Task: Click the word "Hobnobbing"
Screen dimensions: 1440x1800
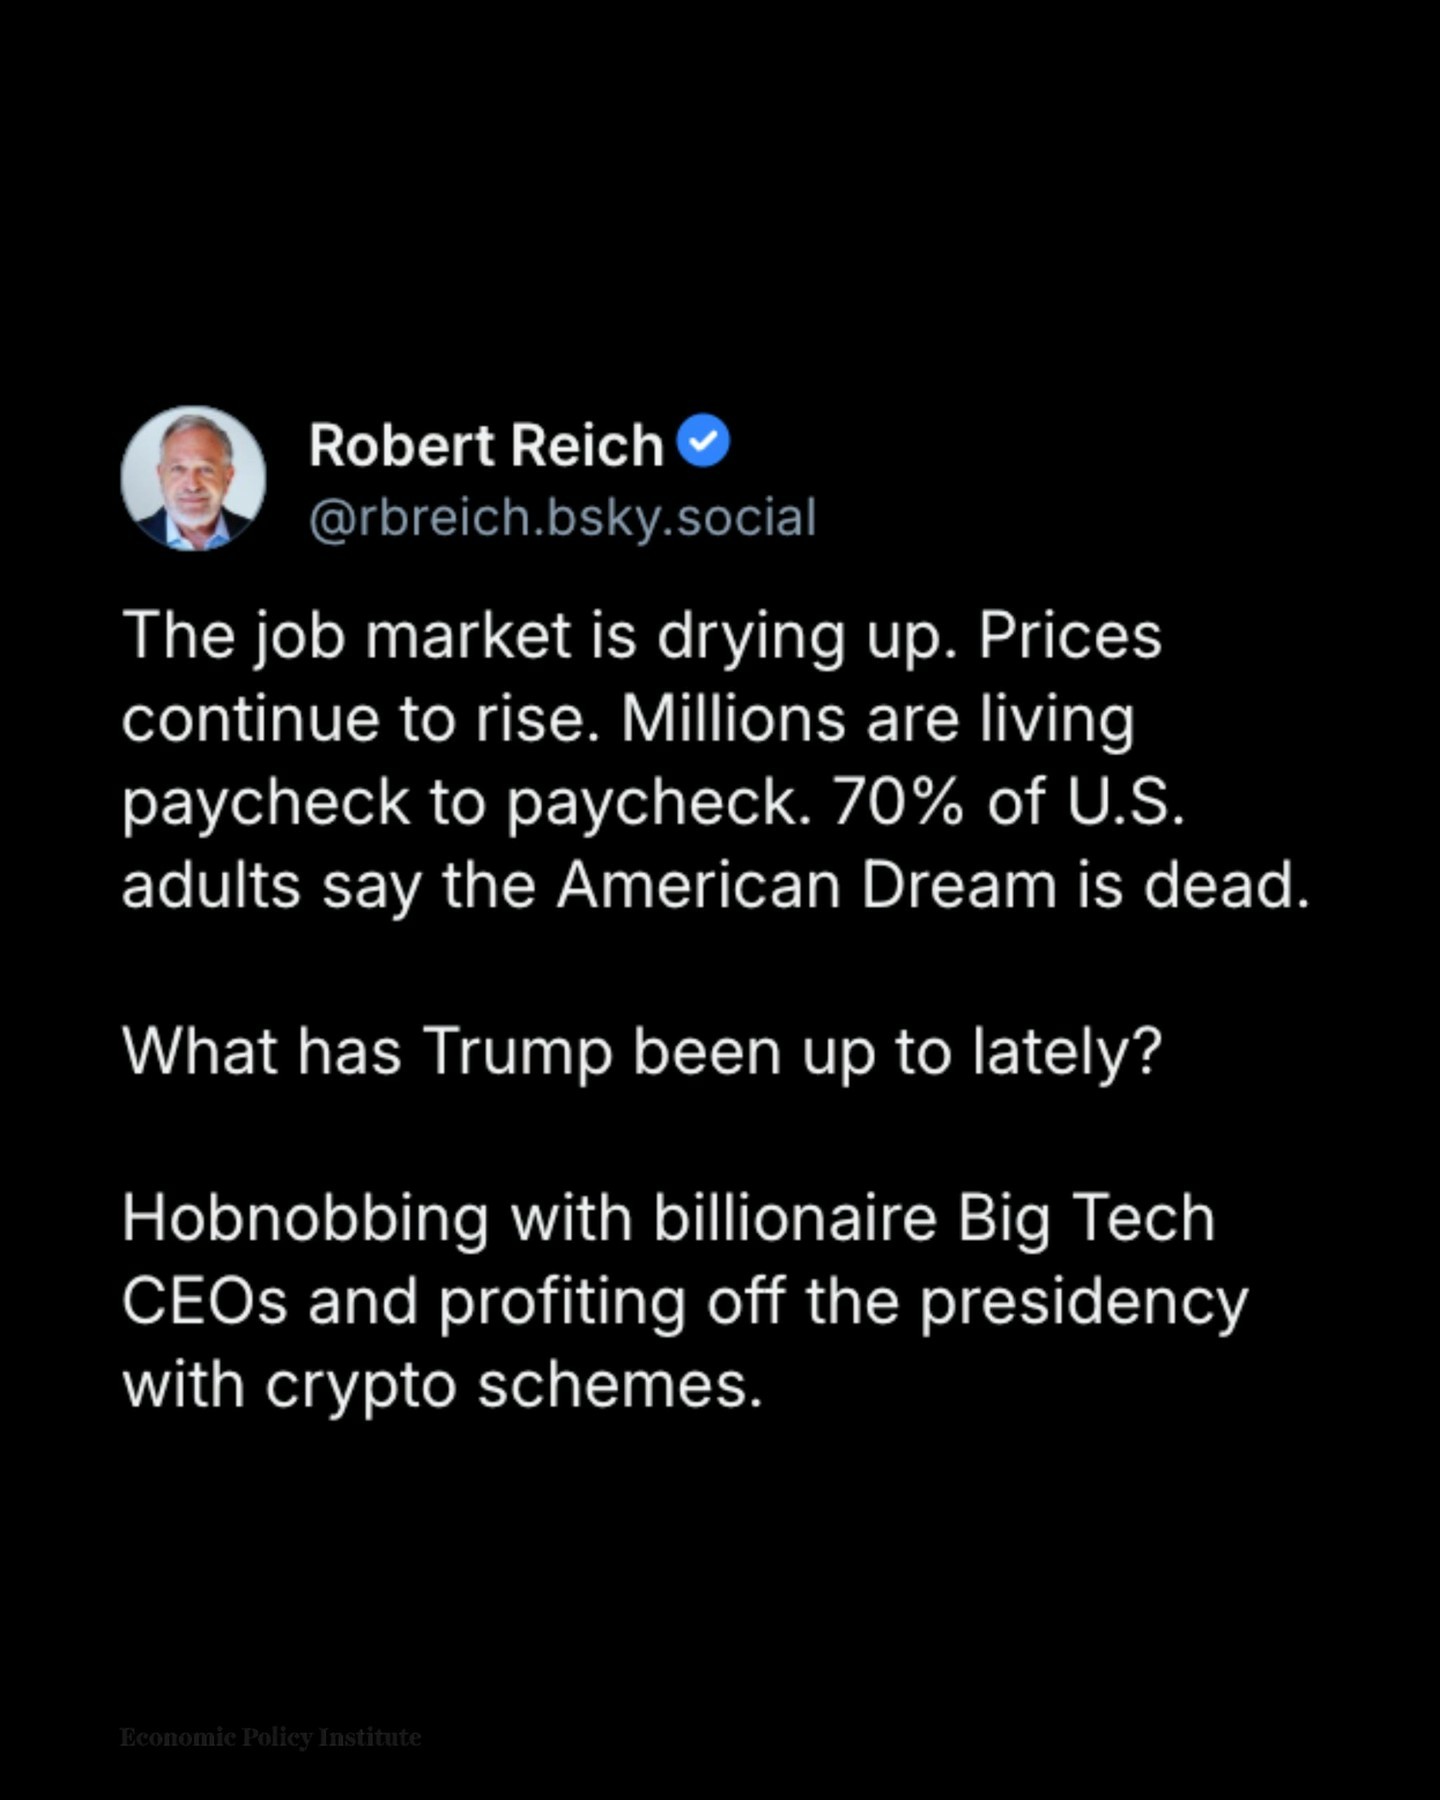Action: click(x=305, y=1219)
